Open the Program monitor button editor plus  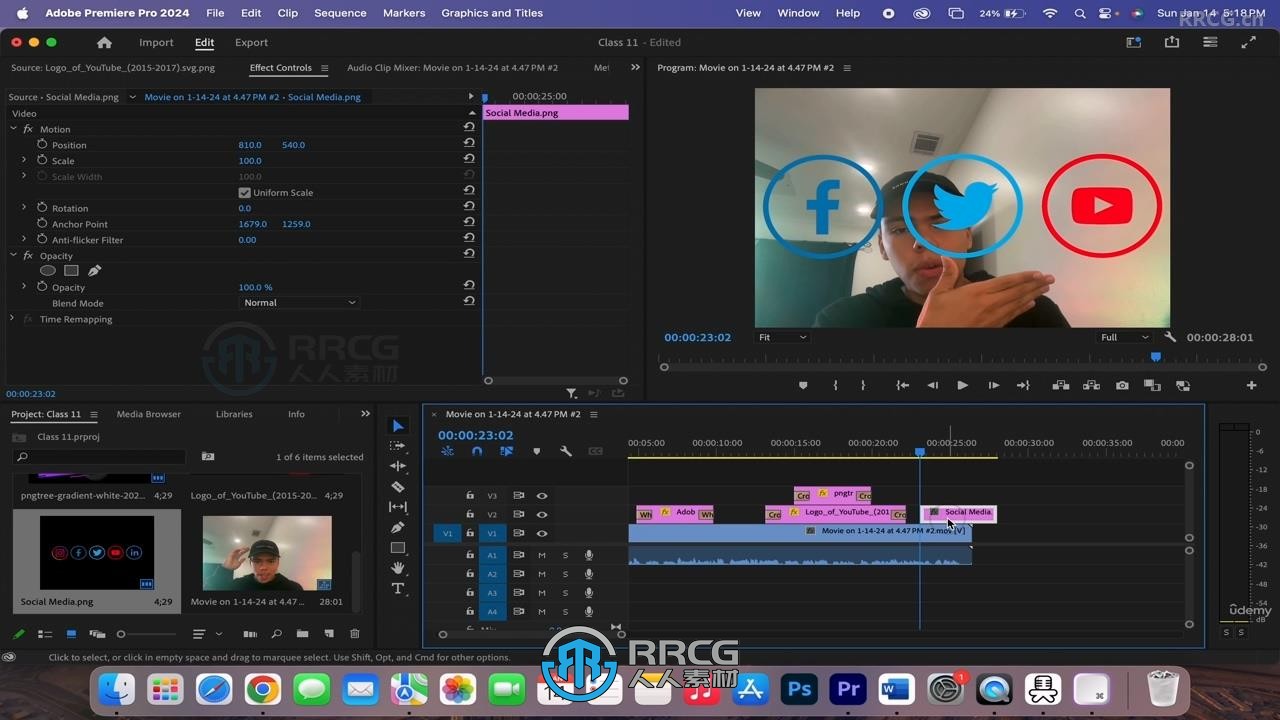pos(1251,385)
